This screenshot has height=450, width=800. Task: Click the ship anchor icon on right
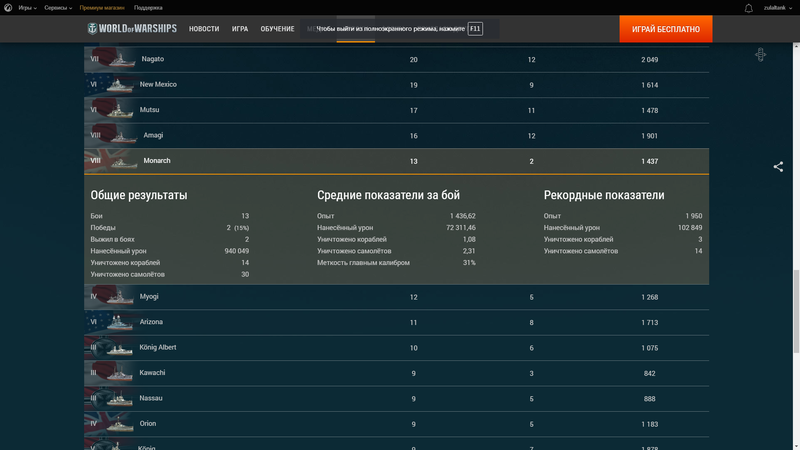coord(760,55)
